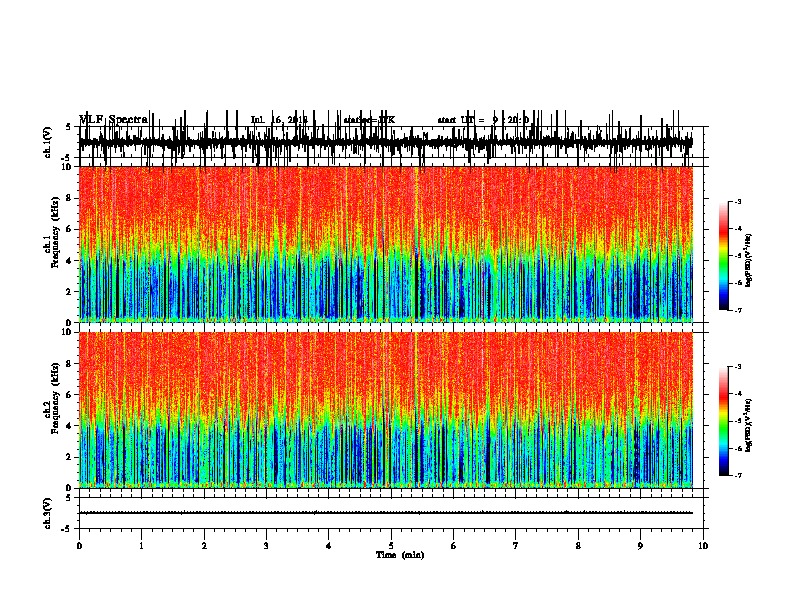Screen dimensions: 792x612
Task: Click the '-7' value on ch.1 color bar
Action: point(738,310)
